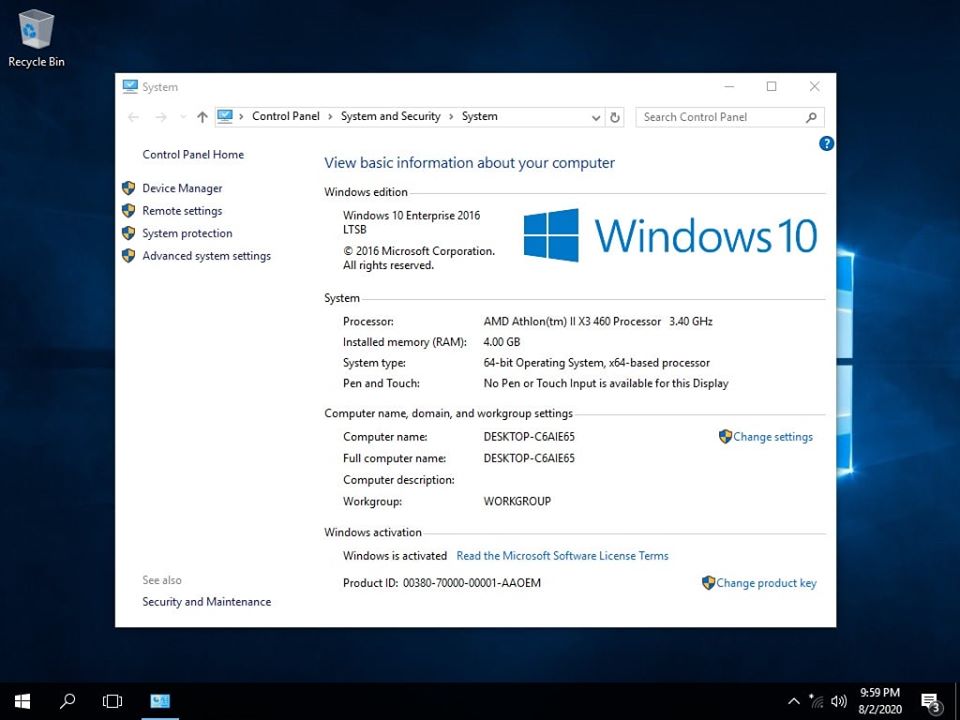This screenshot has height=720, width=960.
Task: Click System and Security breadcrumb
Action: [391, 116]
